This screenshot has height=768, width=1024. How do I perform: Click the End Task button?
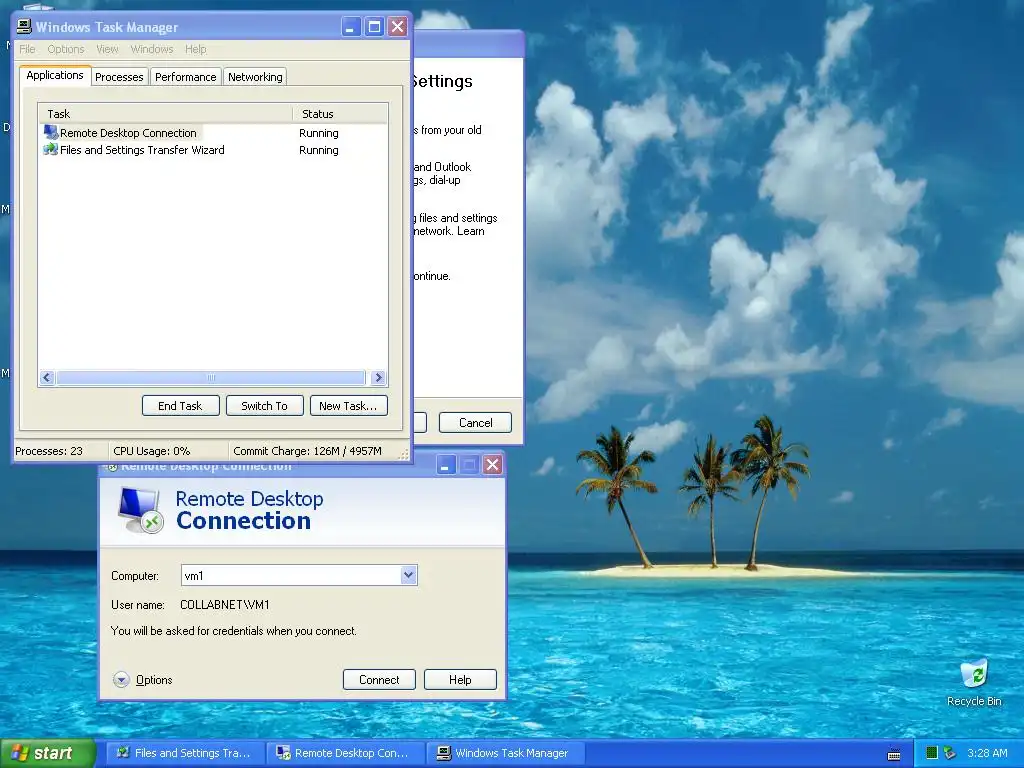pyautogui.click(x=180, y=406)
